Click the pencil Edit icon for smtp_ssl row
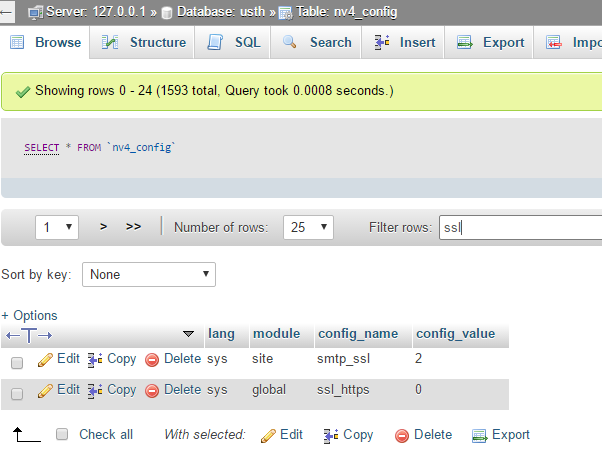This screenshot has height=465, width=602. click(45, 360)
